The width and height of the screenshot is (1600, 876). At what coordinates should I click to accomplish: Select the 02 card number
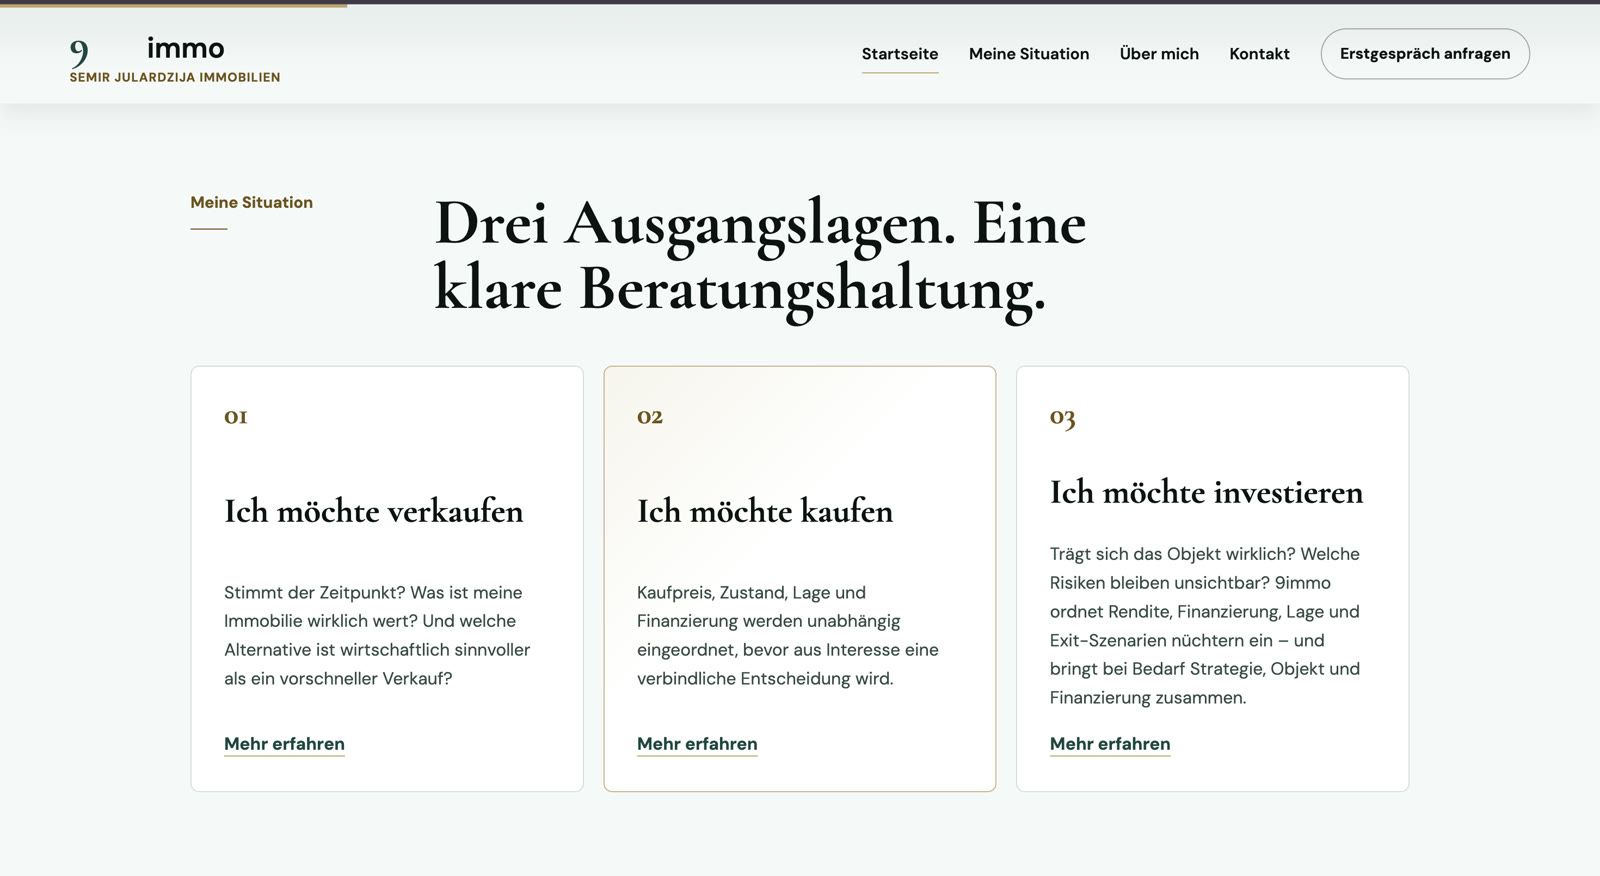click(650, 417)
